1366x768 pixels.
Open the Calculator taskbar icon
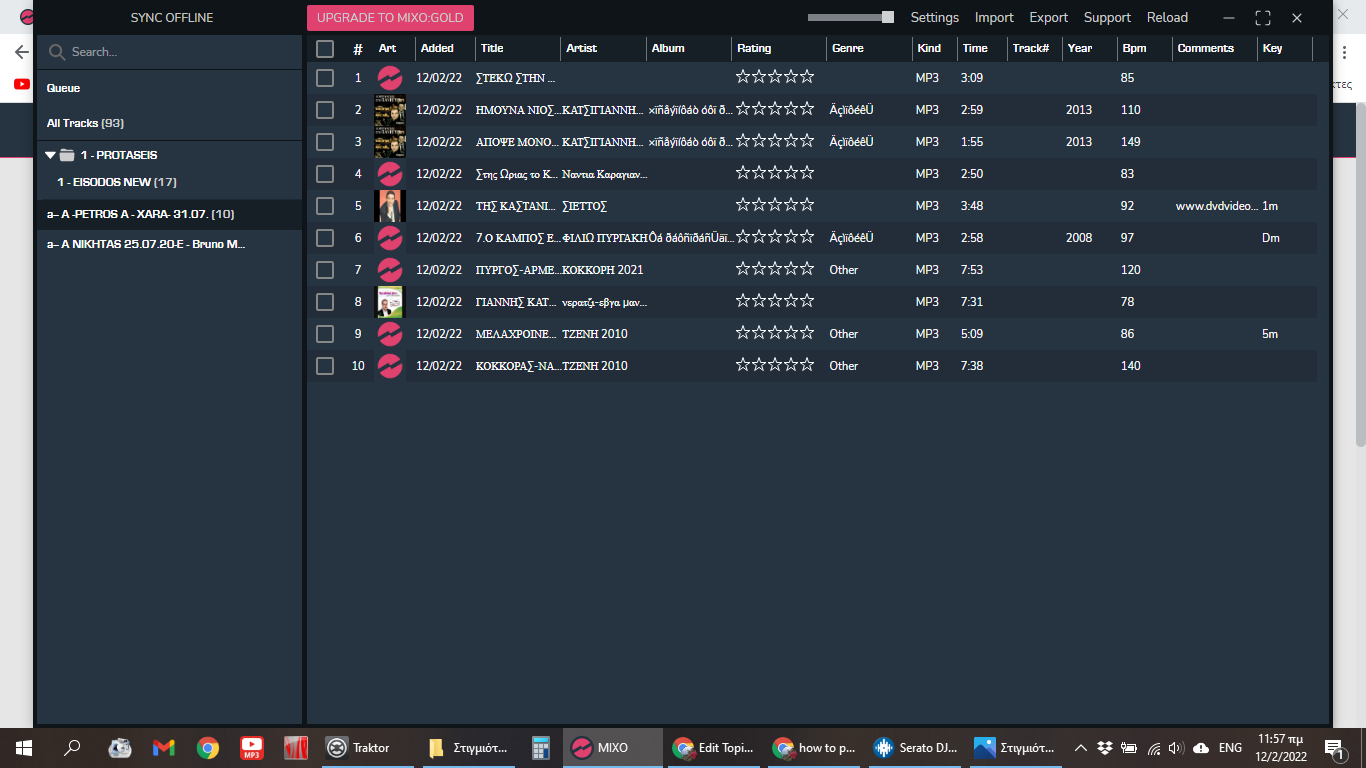[541, 747]
